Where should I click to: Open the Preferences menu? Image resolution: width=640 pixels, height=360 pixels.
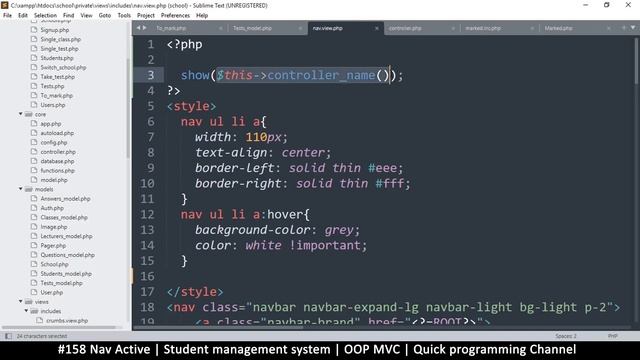pos(176,16)
